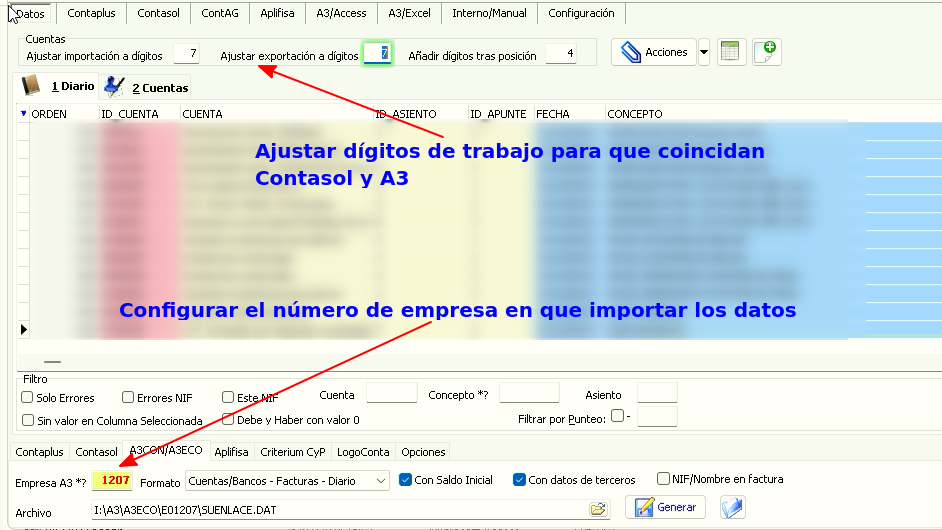942x530 pixels.
Task: Open the top Contaplus tab
Action: point(91,13)
